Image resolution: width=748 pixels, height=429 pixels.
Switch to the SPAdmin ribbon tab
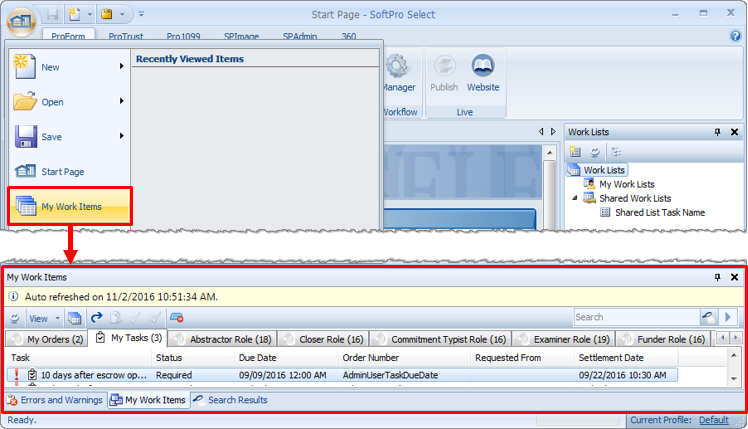(x=300, y=36)
